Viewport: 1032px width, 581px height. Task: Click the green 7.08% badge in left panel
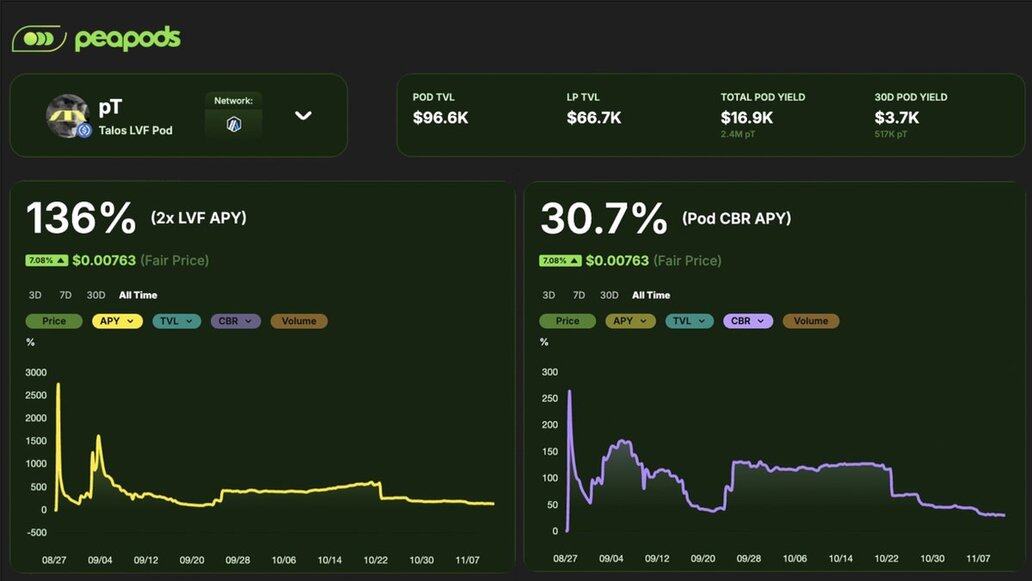pos(47,261)
